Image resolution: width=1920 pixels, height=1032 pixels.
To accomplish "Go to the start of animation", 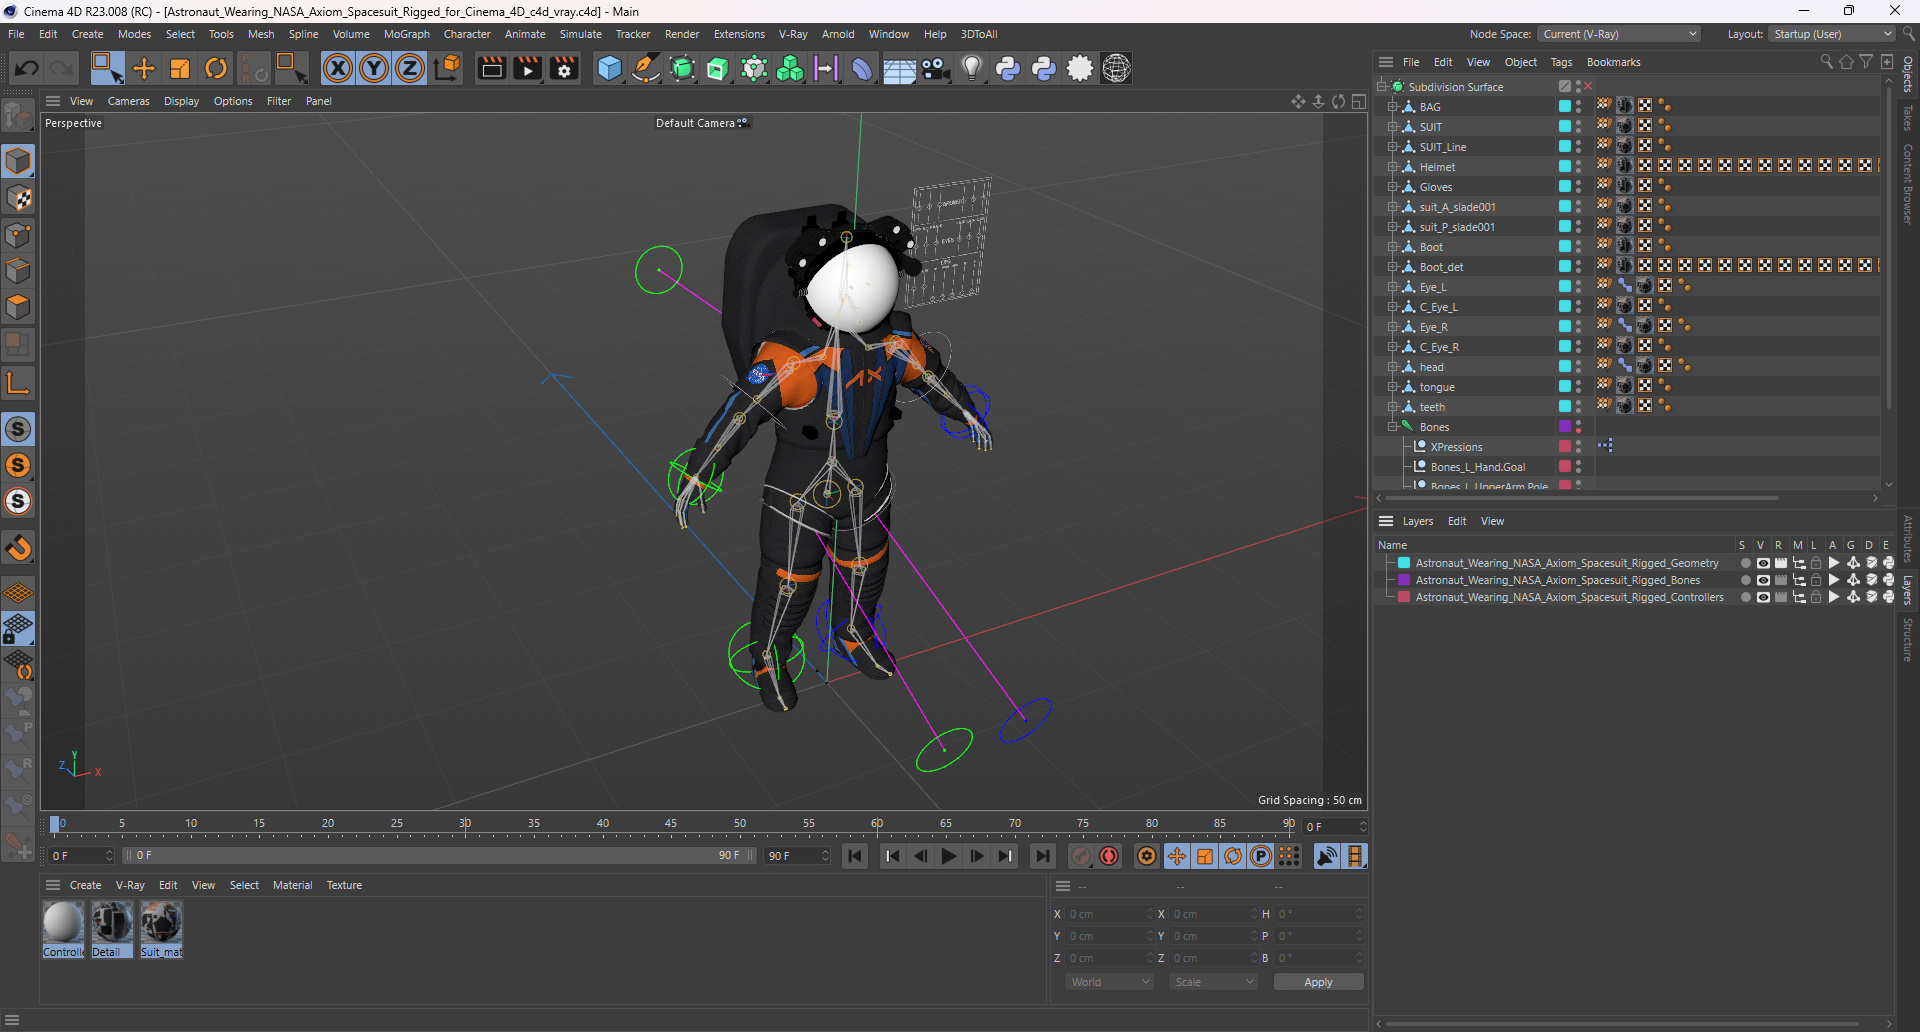I will click(855, 856).
